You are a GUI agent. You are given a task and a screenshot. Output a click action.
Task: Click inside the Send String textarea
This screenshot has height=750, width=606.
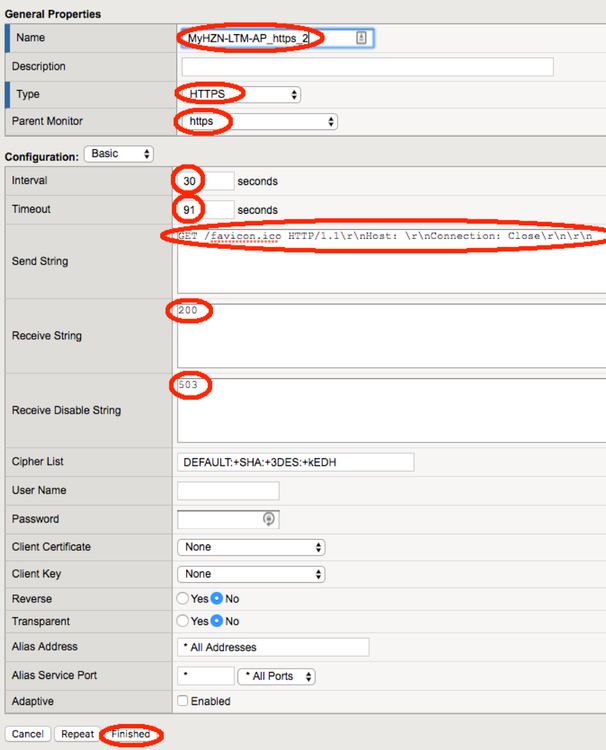392,261
